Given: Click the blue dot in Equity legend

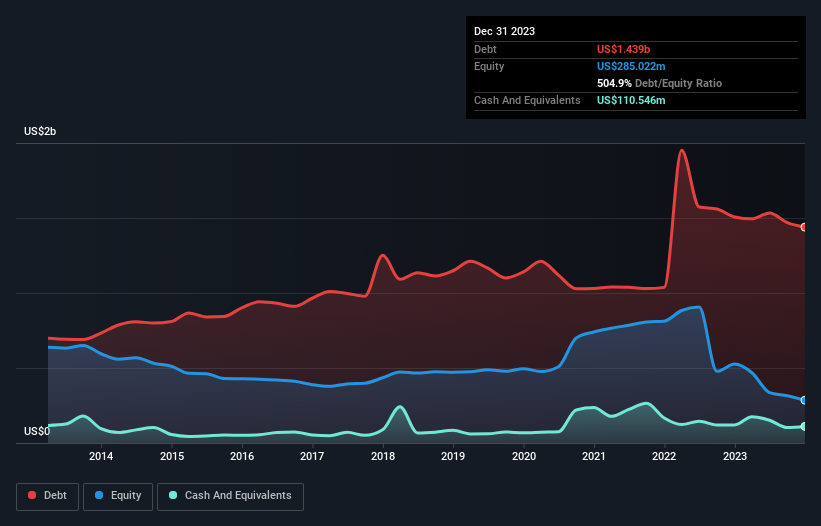Looking at the screenshot, I should point(99,495).
